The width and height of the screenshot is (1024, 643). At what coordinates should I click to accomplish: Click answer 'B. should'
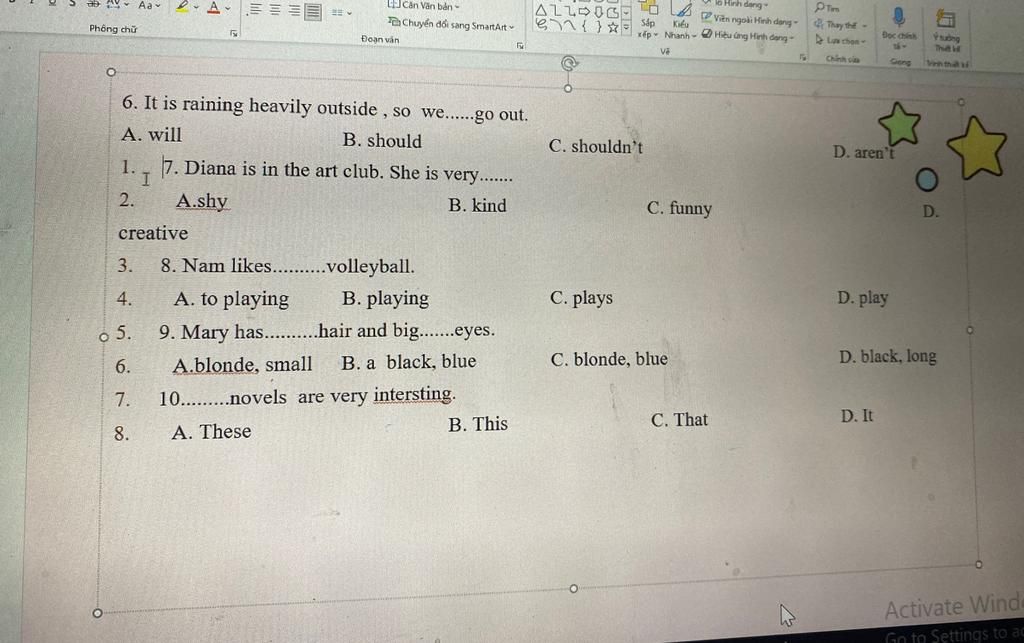(382, 141)
